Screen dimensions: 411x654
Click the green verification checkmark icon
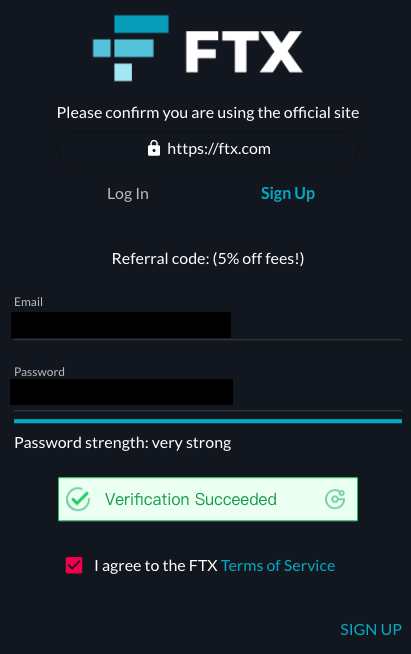click(x=78, y=499)
